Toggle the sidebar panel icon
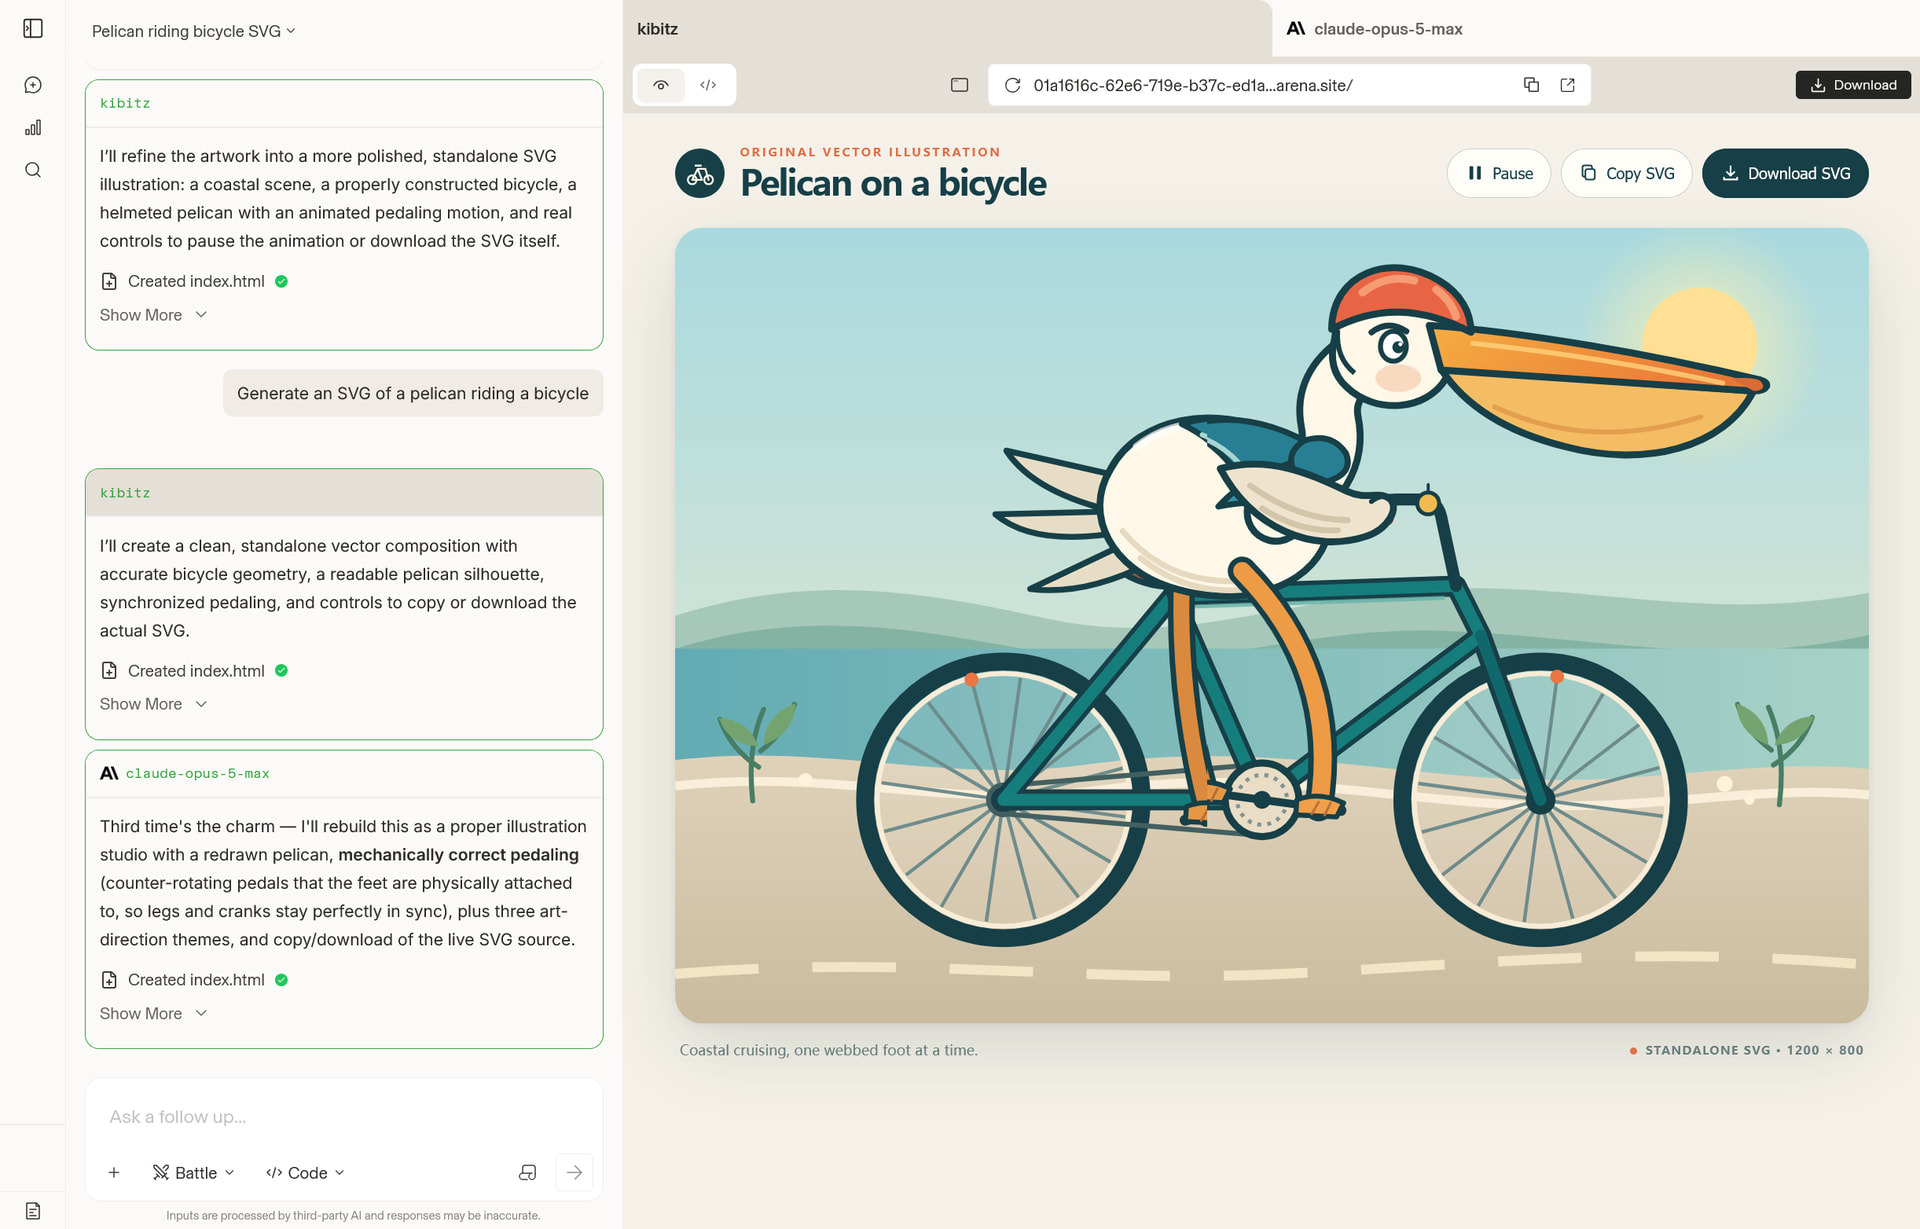1920x1229 pixels. (33, 28)
